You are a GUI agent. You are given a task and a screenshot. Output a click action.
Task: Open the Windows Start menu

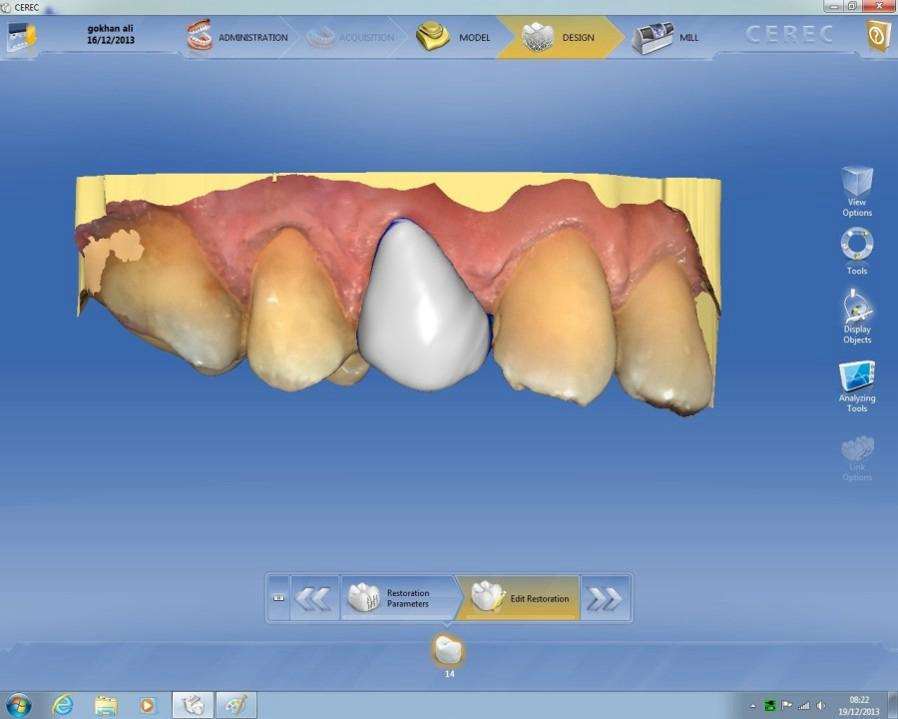click(18, 705)
